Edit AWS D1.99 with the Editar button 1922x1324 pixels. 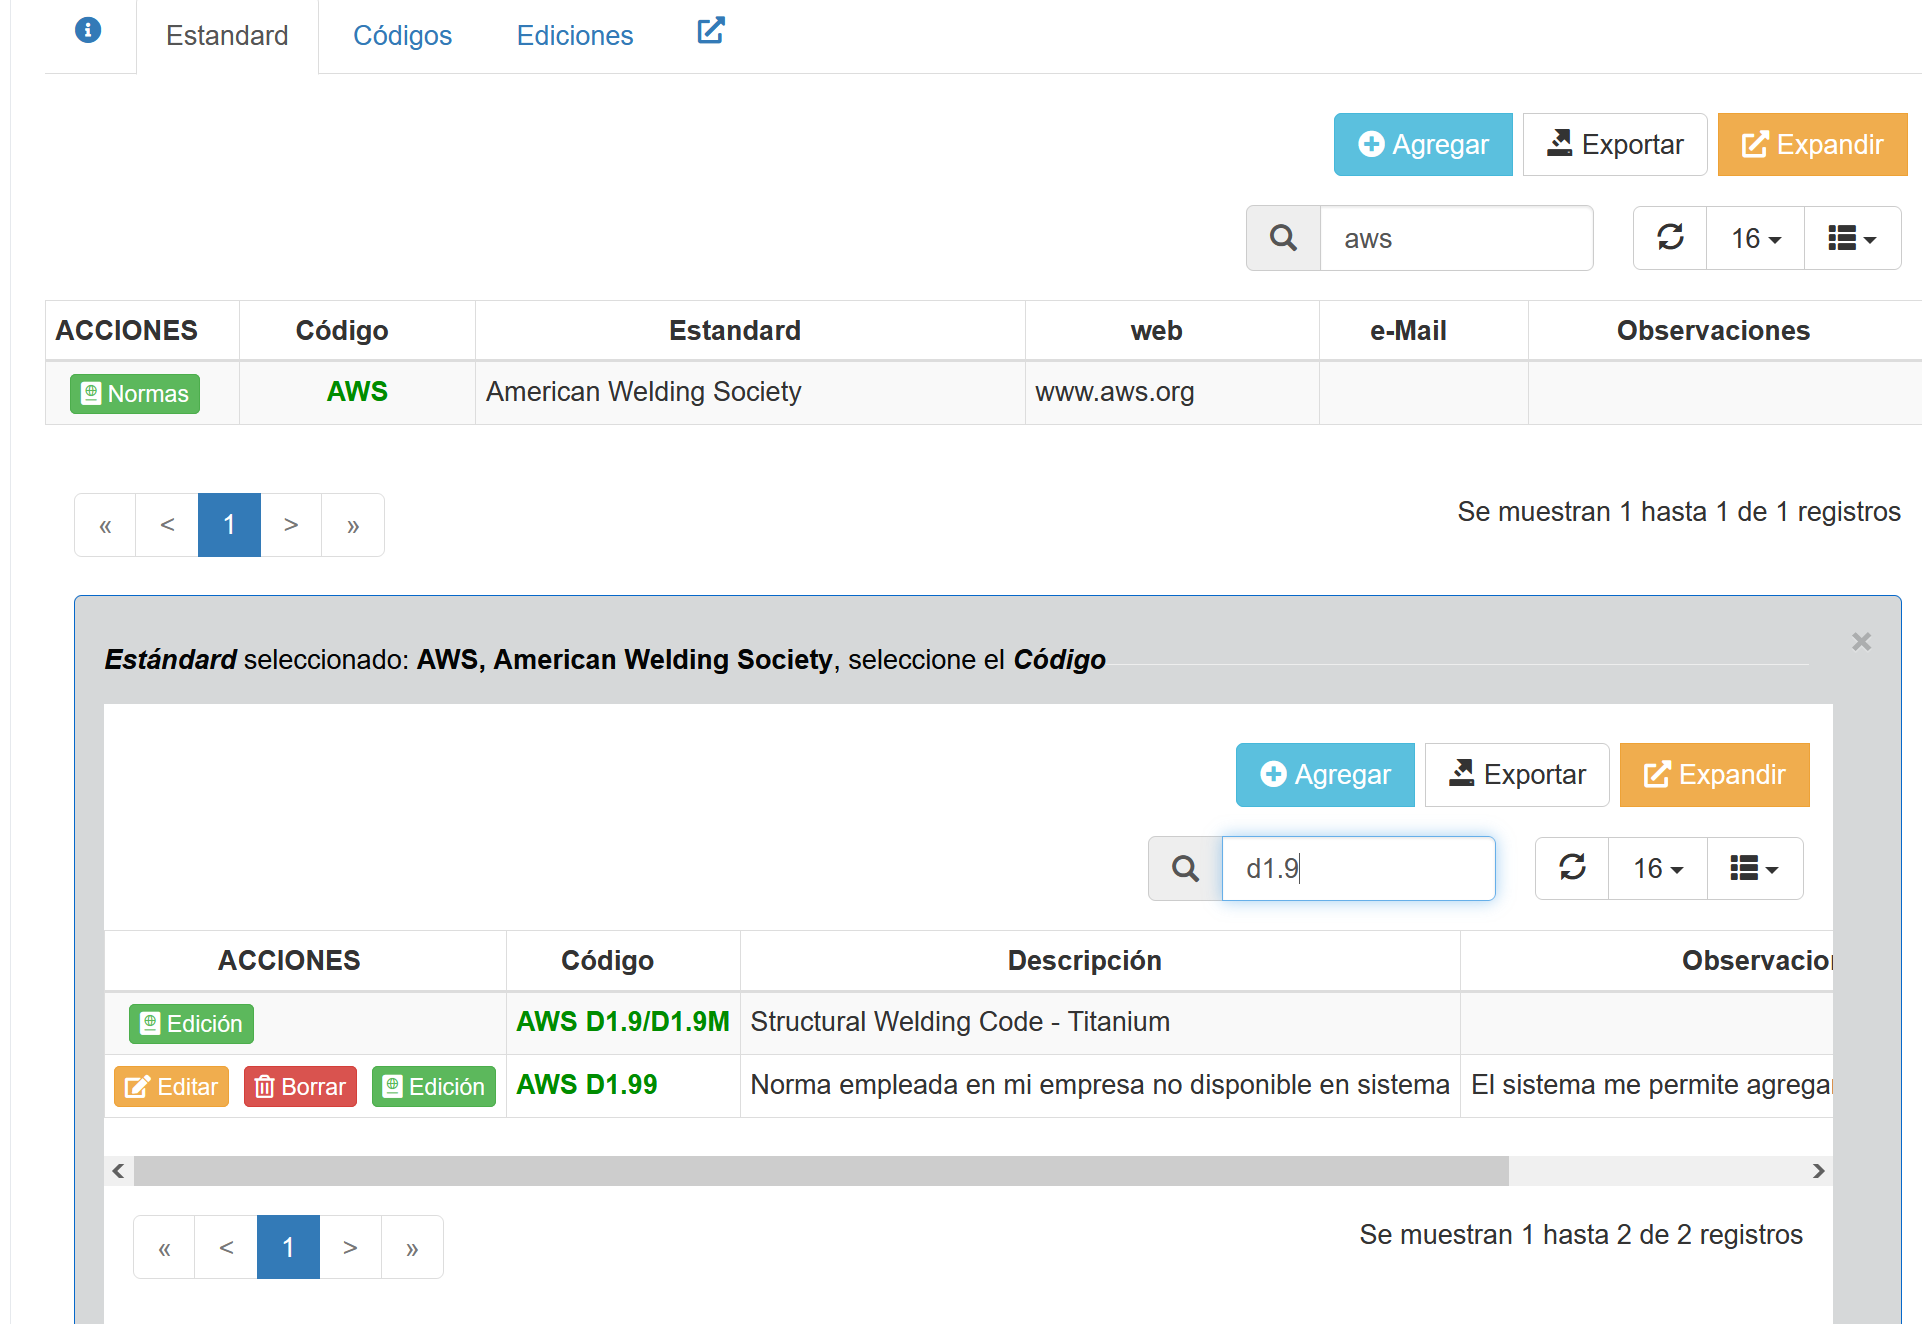click(x=171, y=1086)
